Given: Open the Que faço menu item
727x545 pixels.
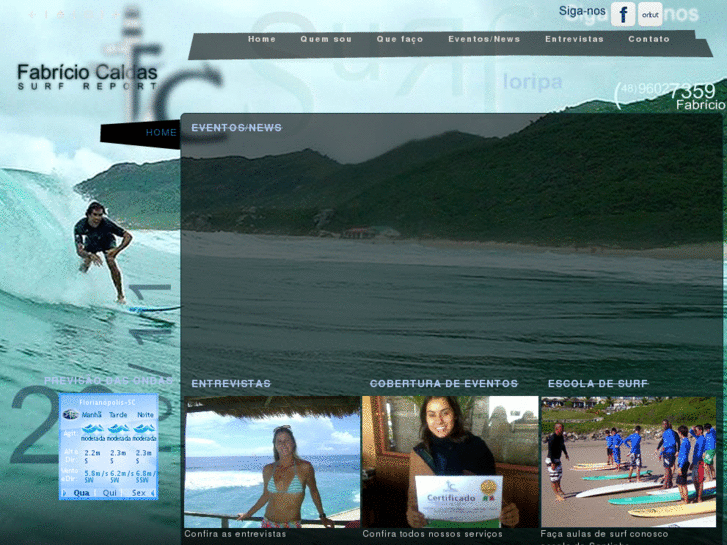Looking at the screenshot, I should coord(400,39).
